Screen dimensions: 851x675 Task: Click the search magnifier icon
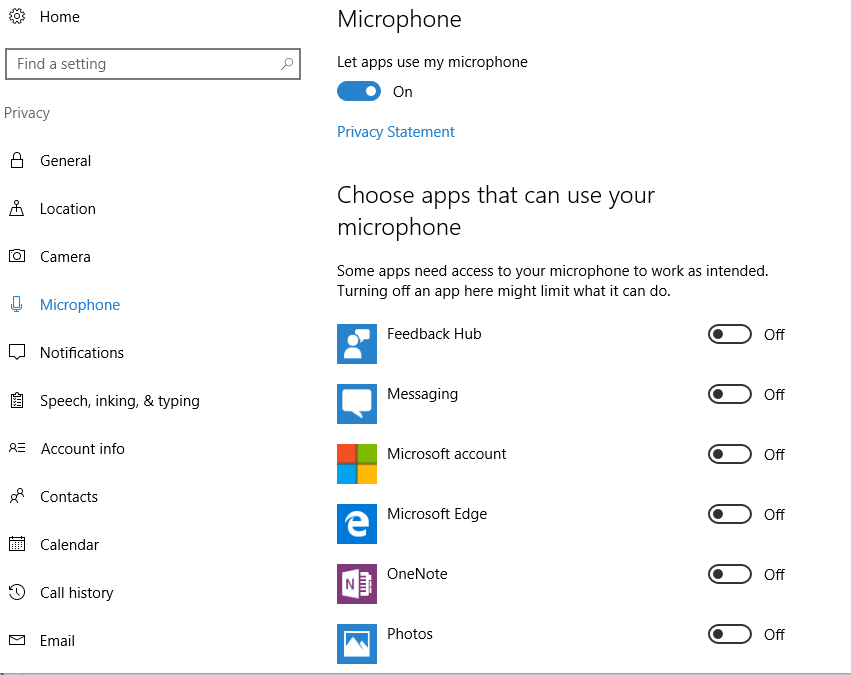pyautogui.click(x=287, y=64)
